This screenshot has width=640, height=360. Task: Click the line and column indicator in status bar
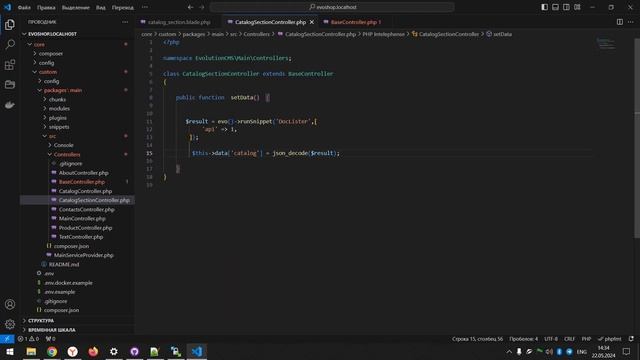coord(477,339)
